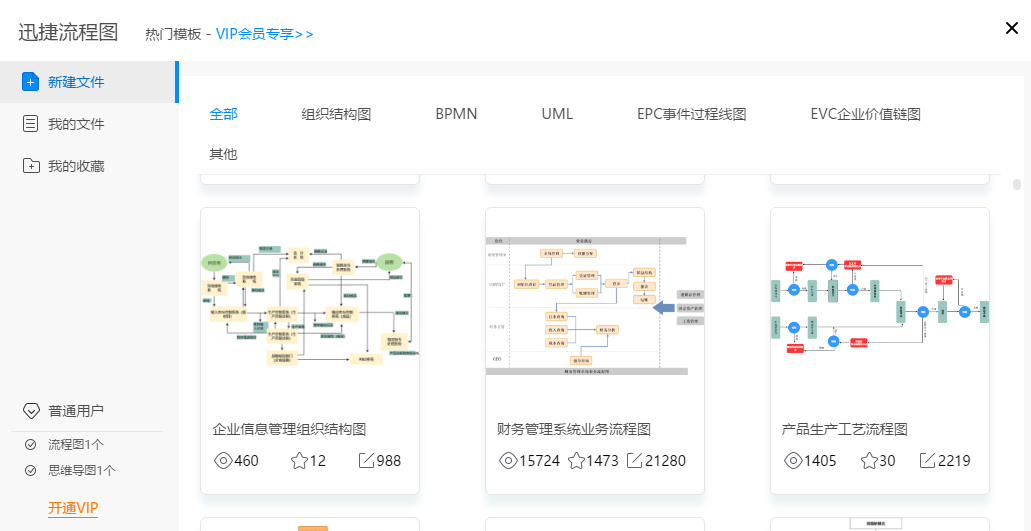Viewport: 1031px width, 531px height.
Task: Click the eye views icon showing 15724
Action: (508, 461)
